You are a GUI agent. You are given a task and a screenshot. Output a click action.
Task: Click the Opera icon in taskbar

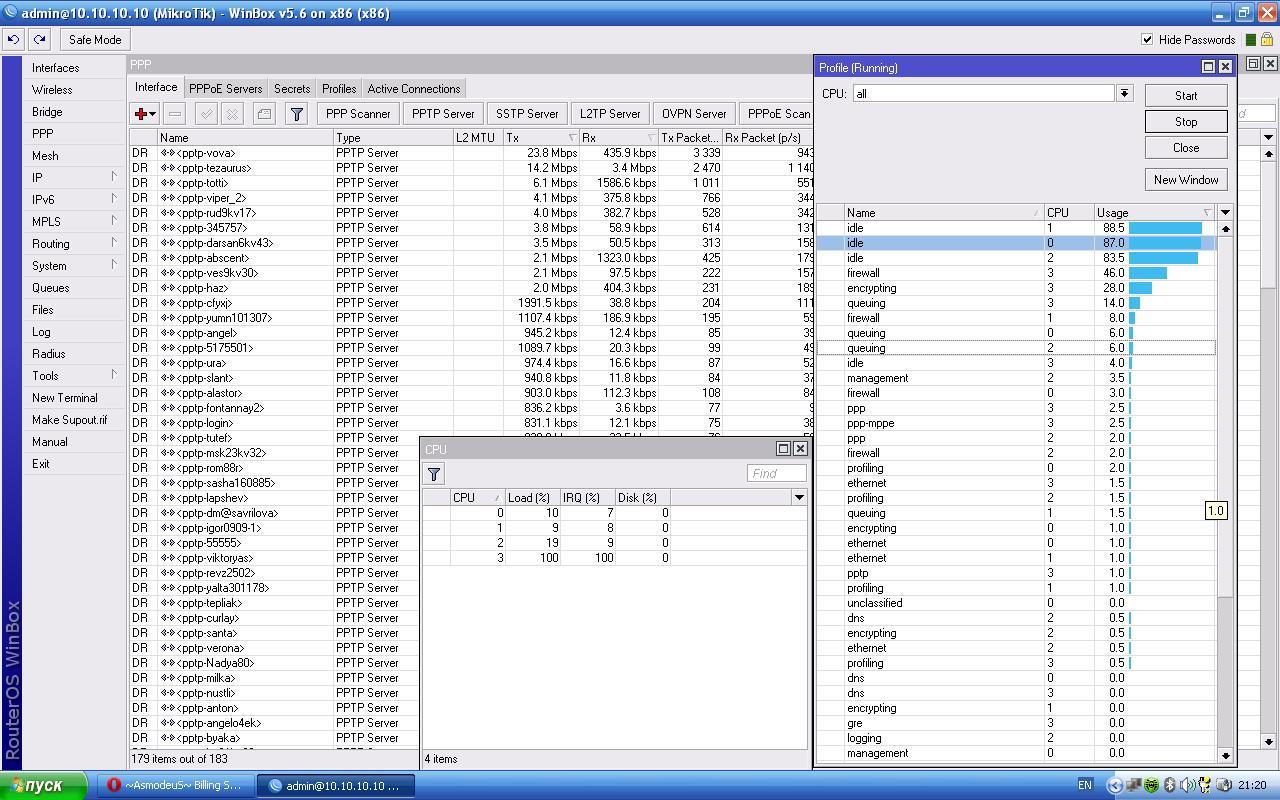114,786
